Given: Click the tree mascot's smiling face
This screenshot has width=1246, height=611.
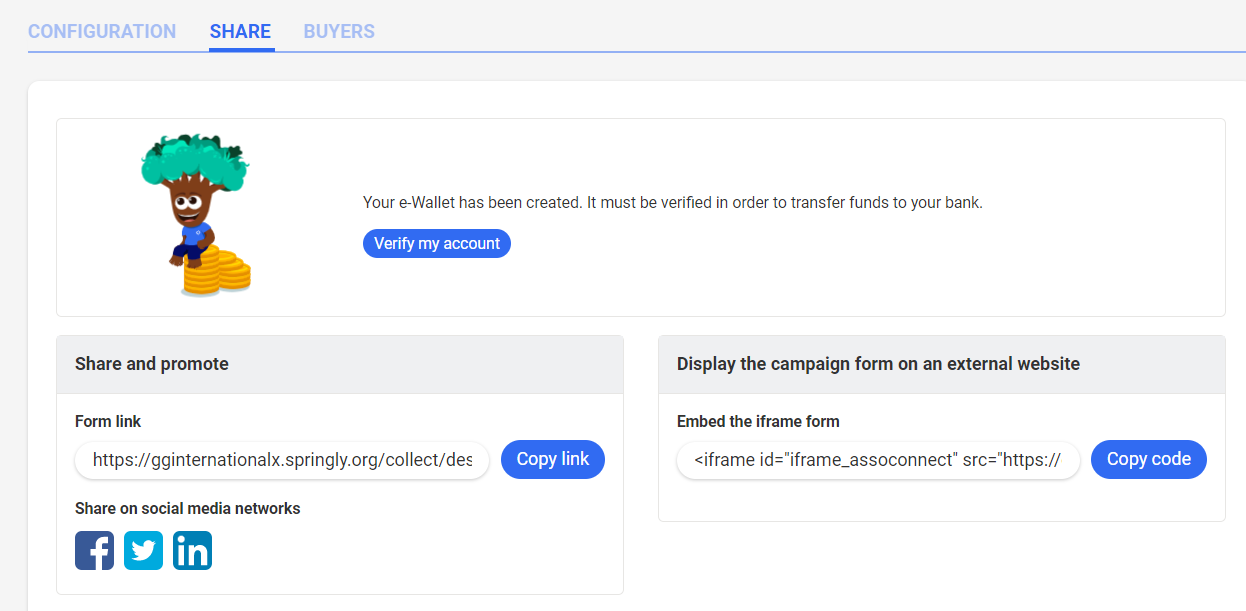Looking at the screenshot, I should click(x=188, y=208).
